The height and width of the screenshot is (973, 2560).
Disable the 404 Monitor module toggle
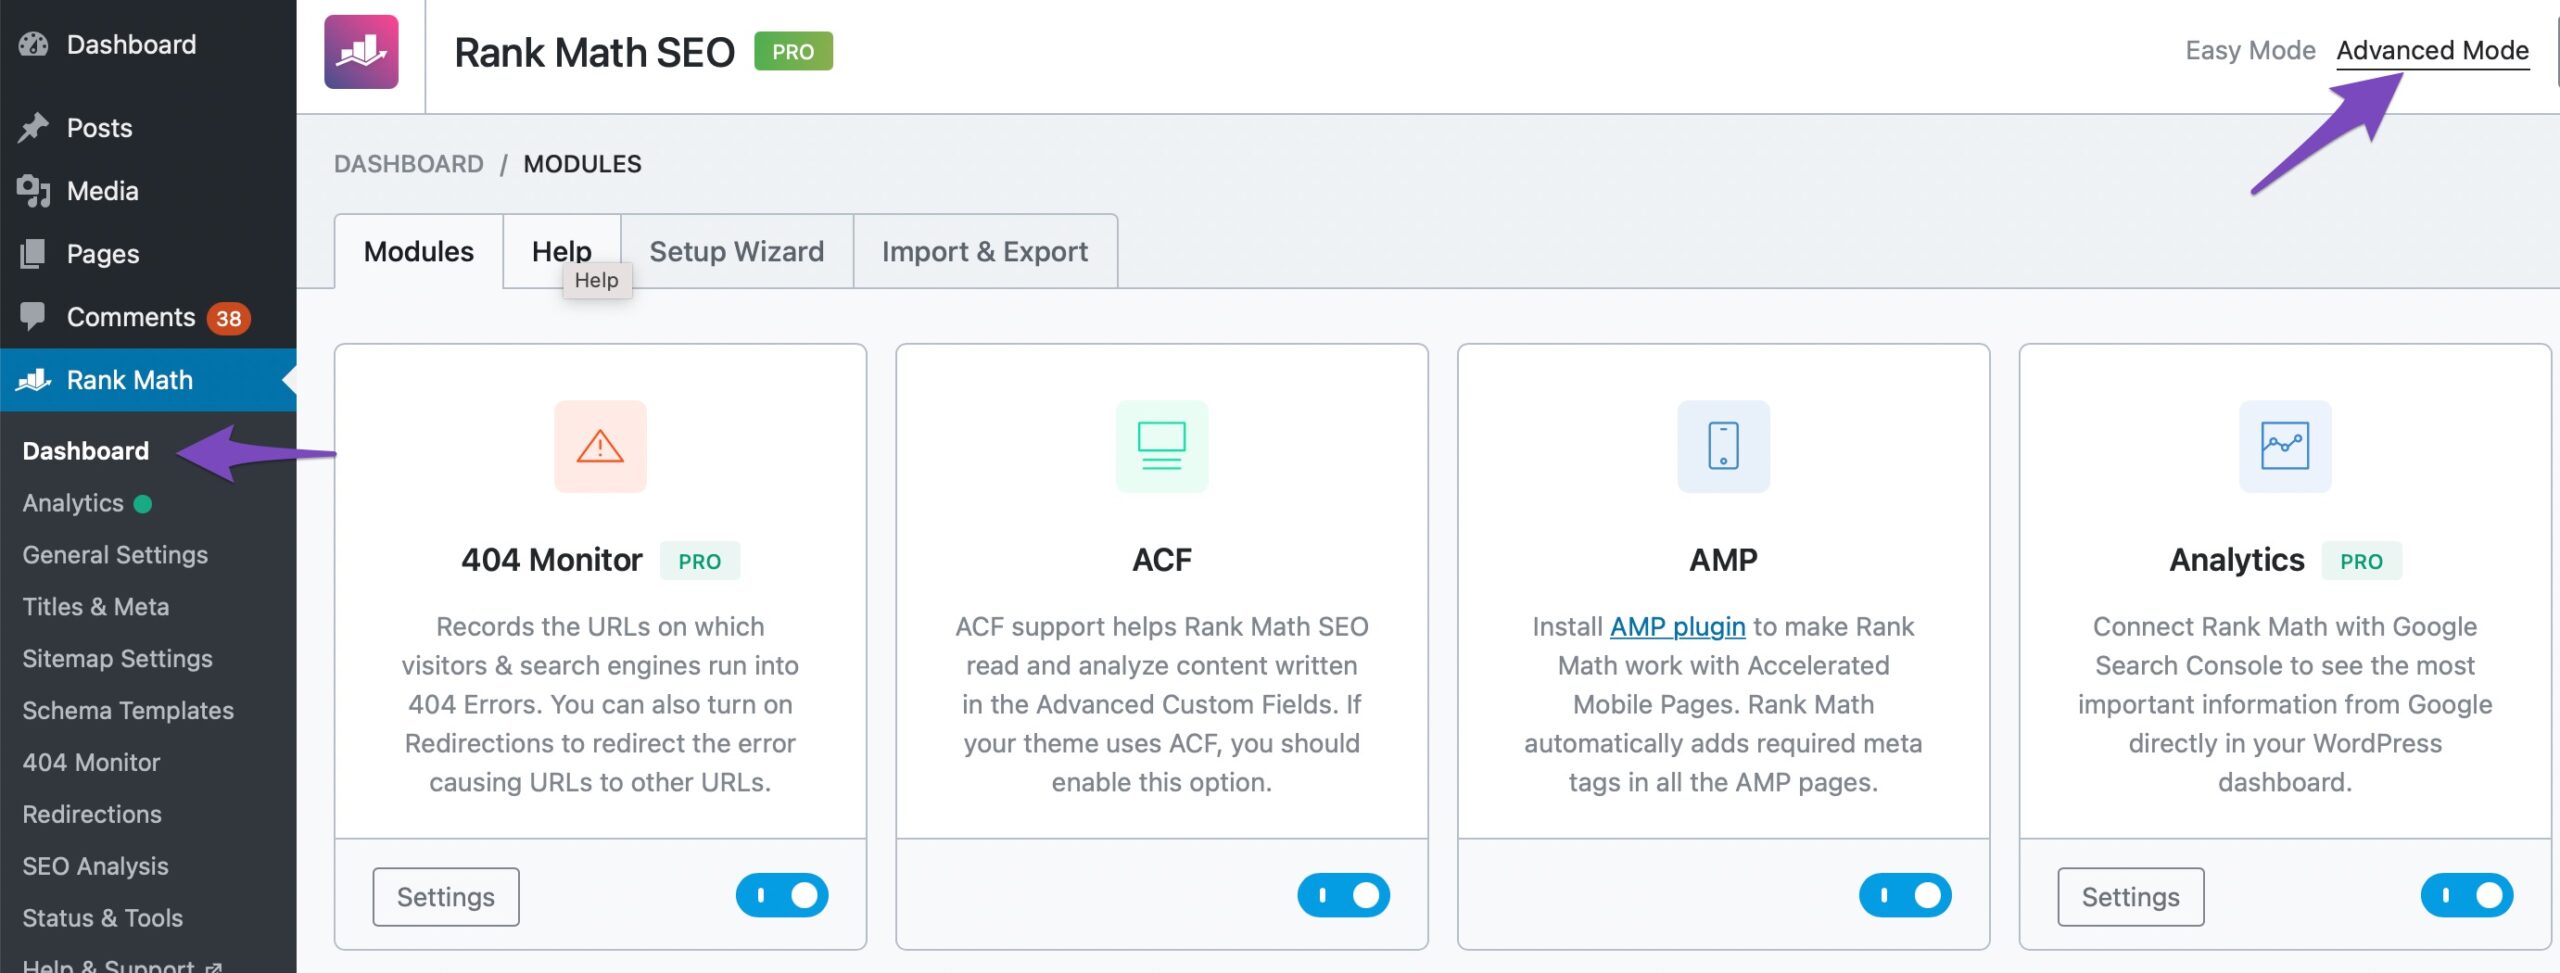pos(782,895)
